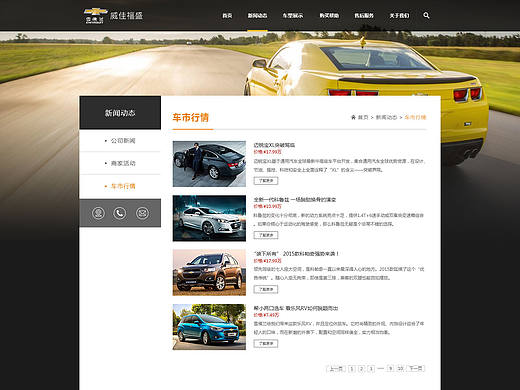Click the sidebar phone contact icon

(x=120, y=213)
